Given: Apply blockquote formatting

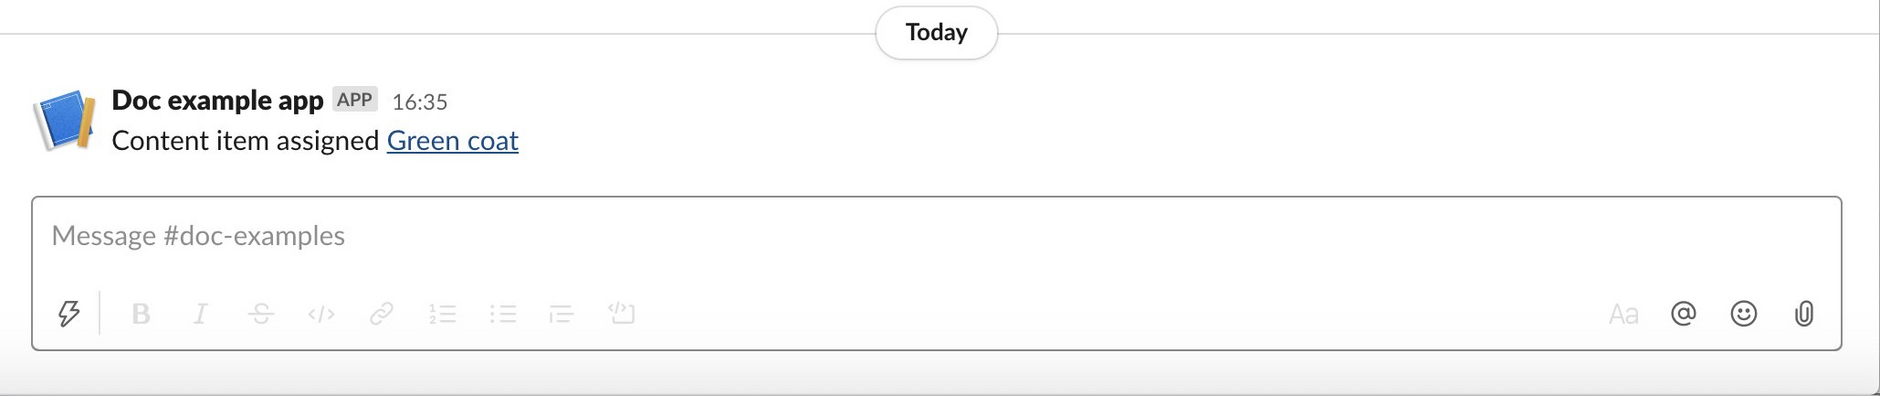Looking at the screenshot, I should pyautogui.click(x=562, y=314).
